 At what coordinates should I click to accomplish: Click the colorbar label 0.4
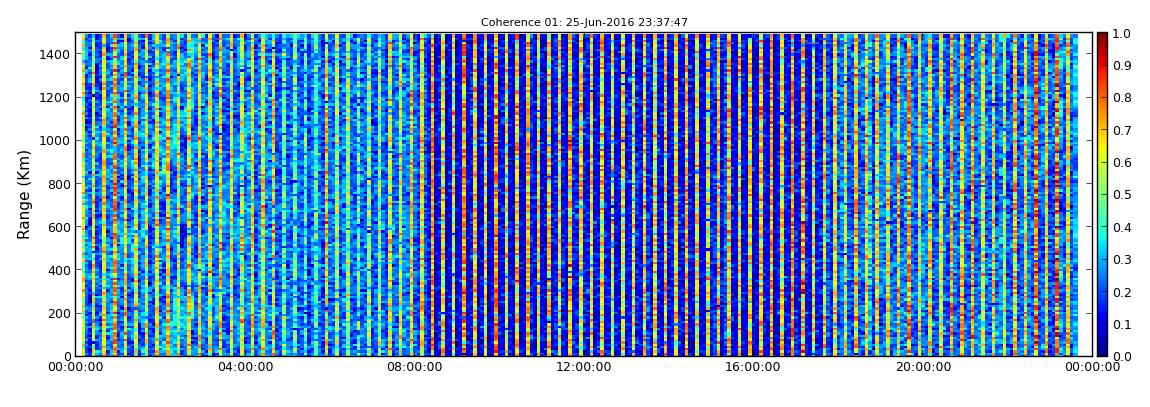(1122, 227)
